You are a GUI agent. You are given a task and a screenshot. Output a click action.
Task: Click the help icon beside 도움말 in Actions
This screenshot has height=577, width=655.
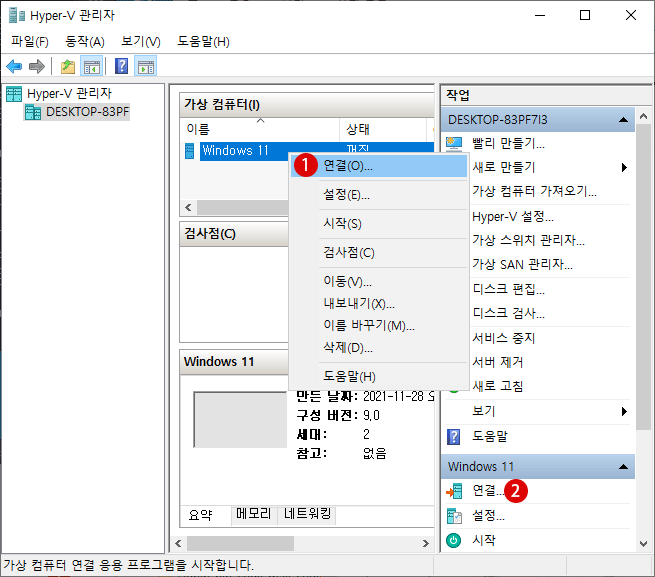[x=454, y=437]
